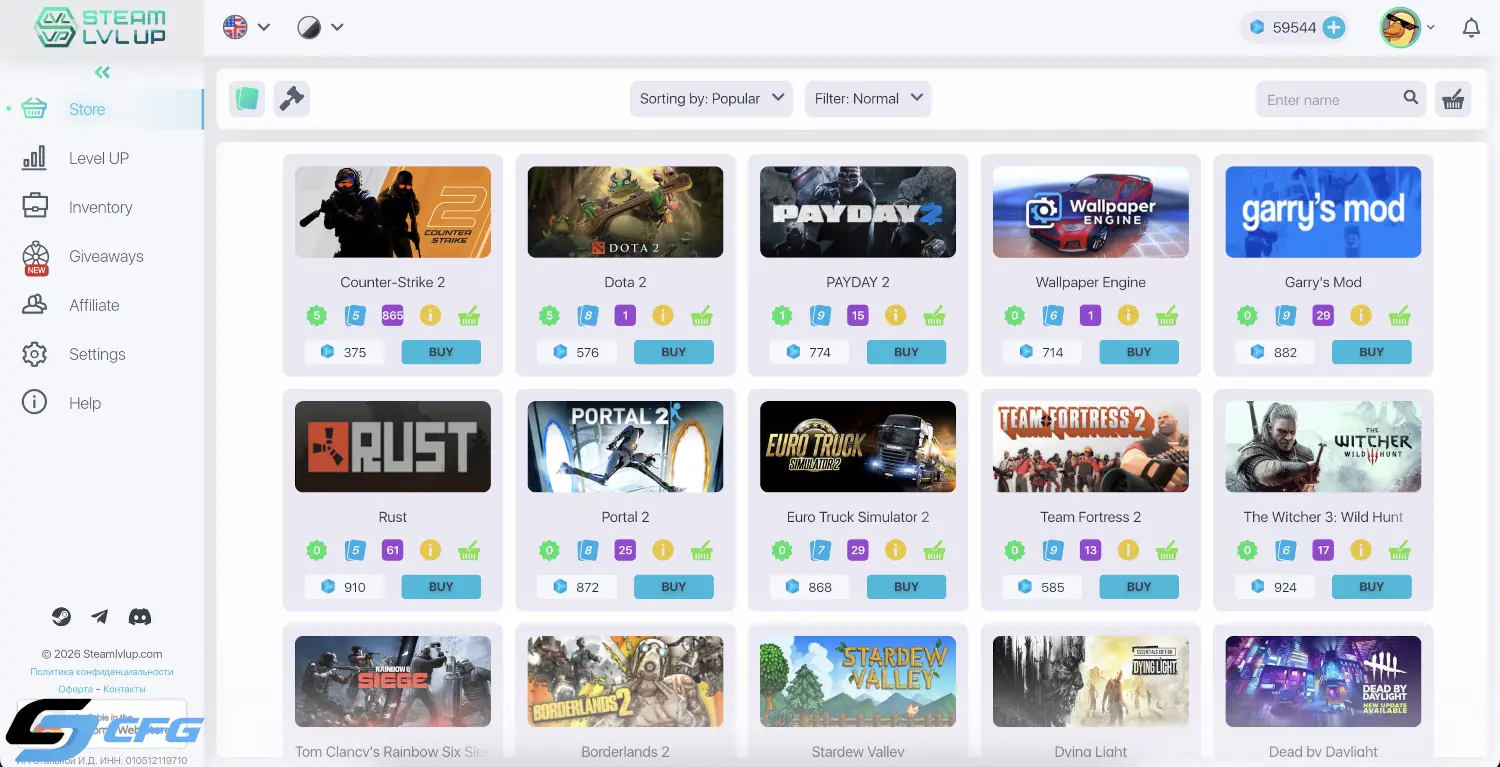The height and width of the screenshot is (767, 1500).
Task: Click the Euro Truck Simulator 2 title
Action: (x=858, y=517)
